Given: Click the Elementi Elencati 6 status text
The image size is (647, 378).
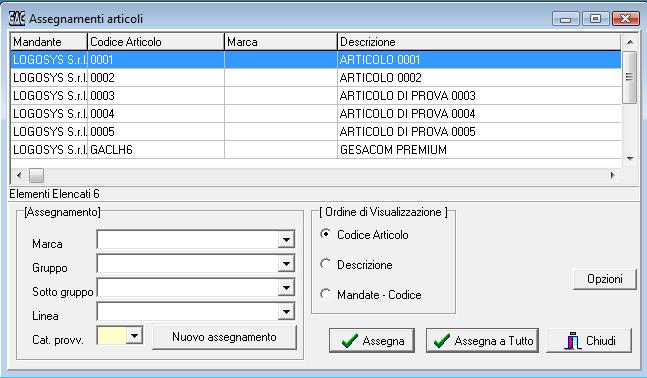Looking at the screenshot, I should [54, 194].
